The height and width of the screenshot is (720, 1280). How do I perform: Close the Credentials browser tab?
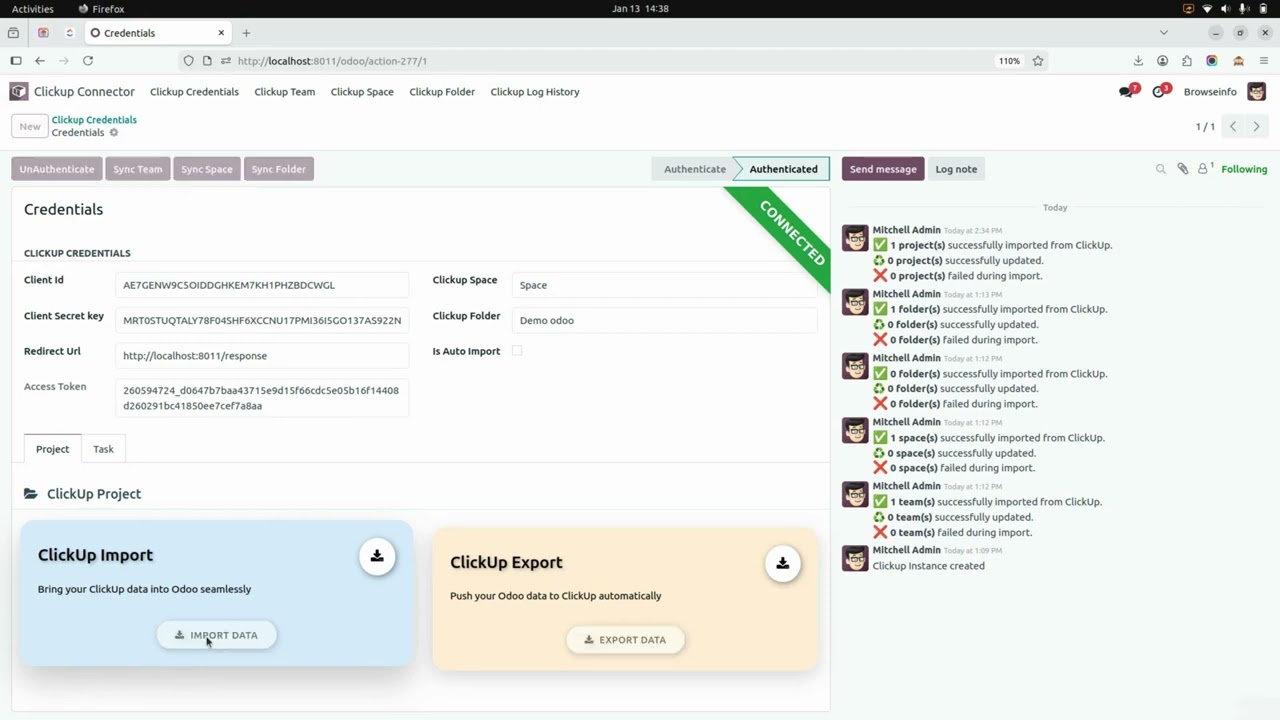click(221, 33)
